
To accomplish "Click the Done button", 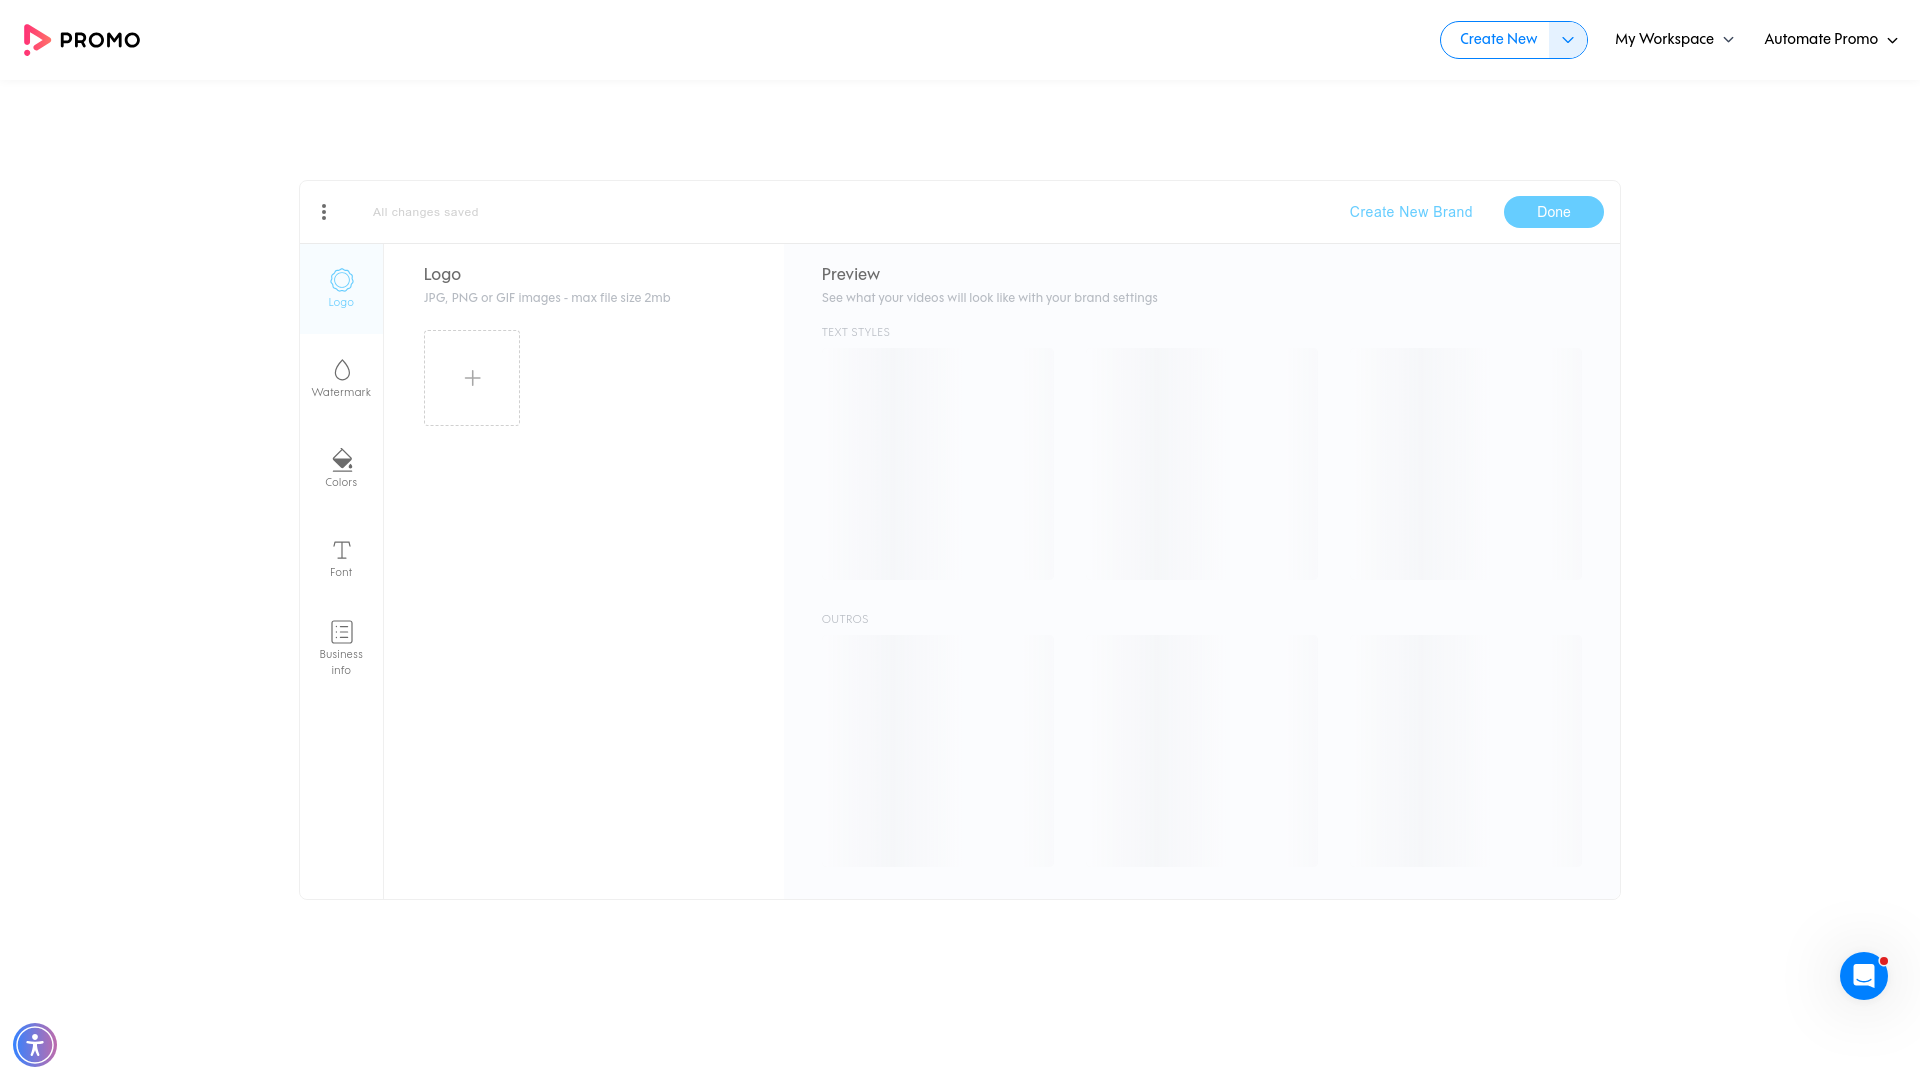I will (x=1553, y=212).
